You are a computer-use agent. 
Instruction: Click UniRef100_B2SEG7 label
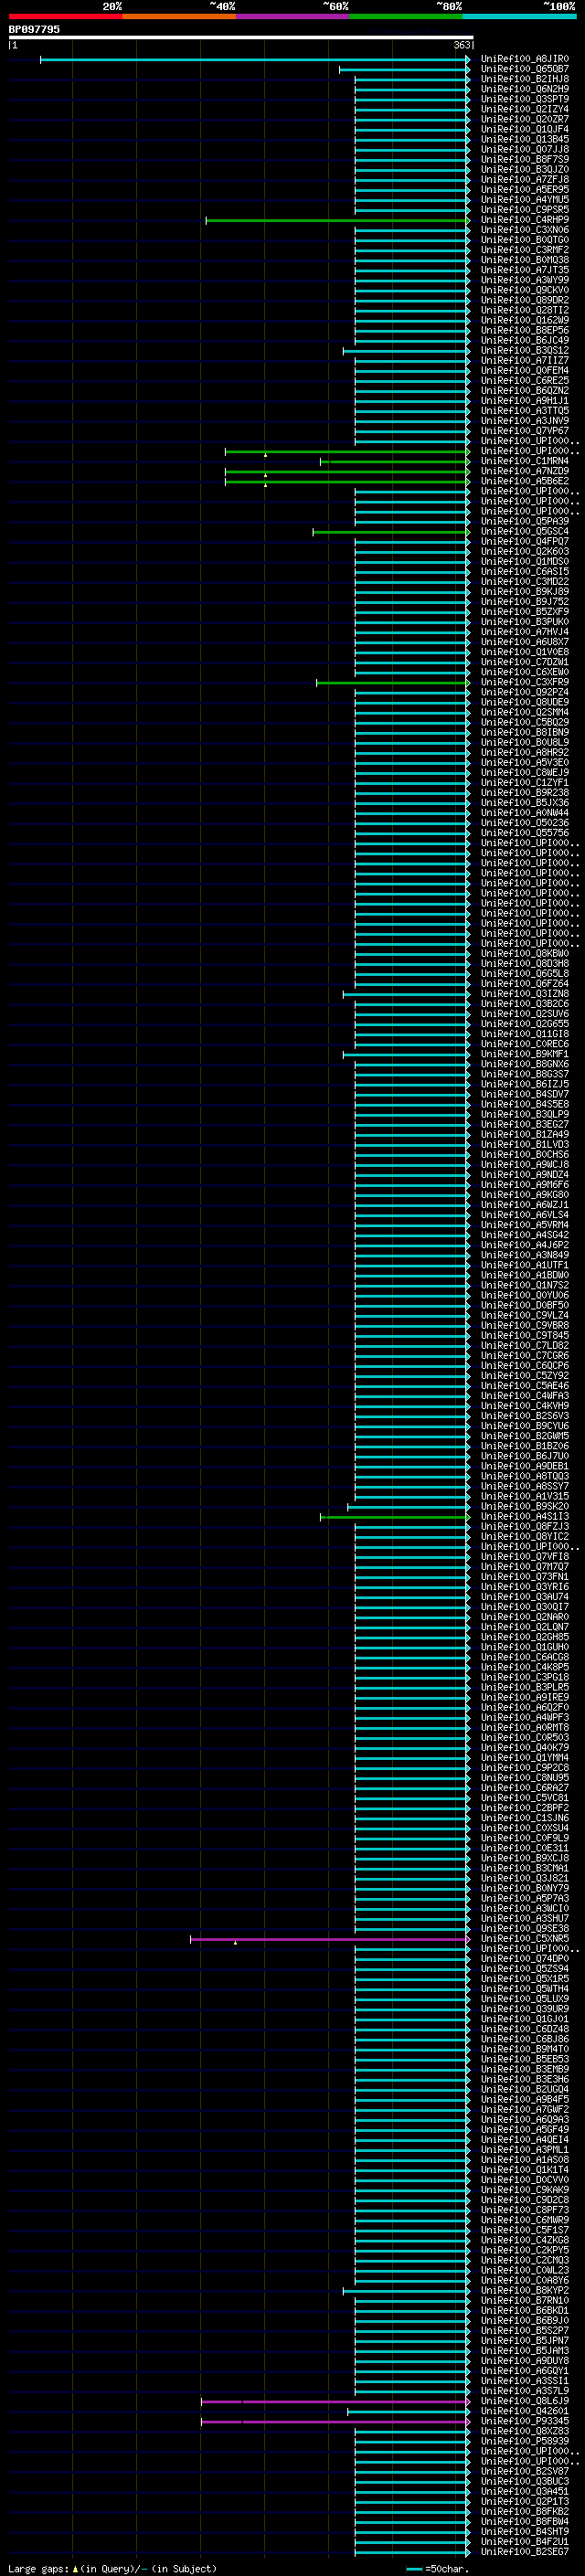(x=525, y=2552)
